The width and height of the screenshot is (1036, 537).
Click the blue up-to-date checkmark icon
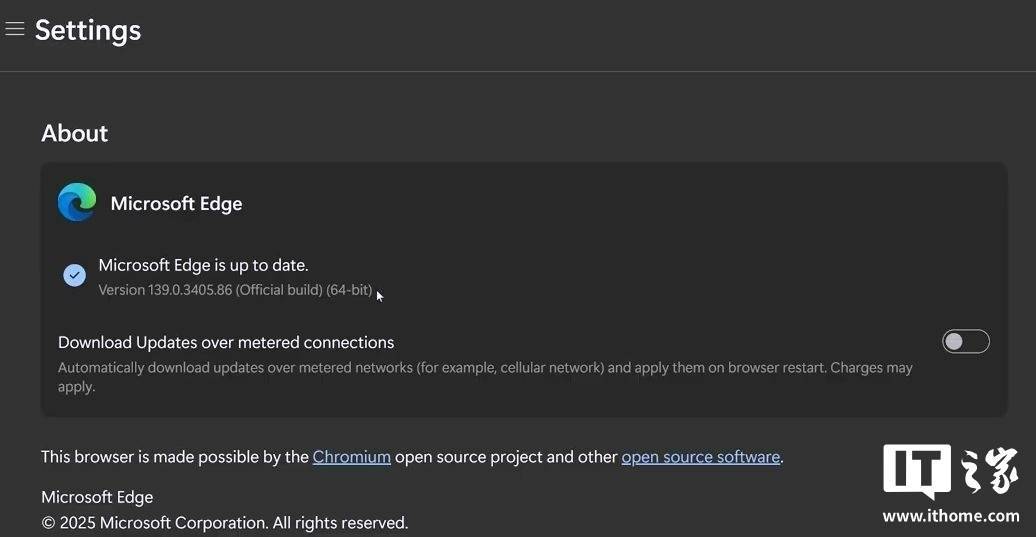coord(74,275)
